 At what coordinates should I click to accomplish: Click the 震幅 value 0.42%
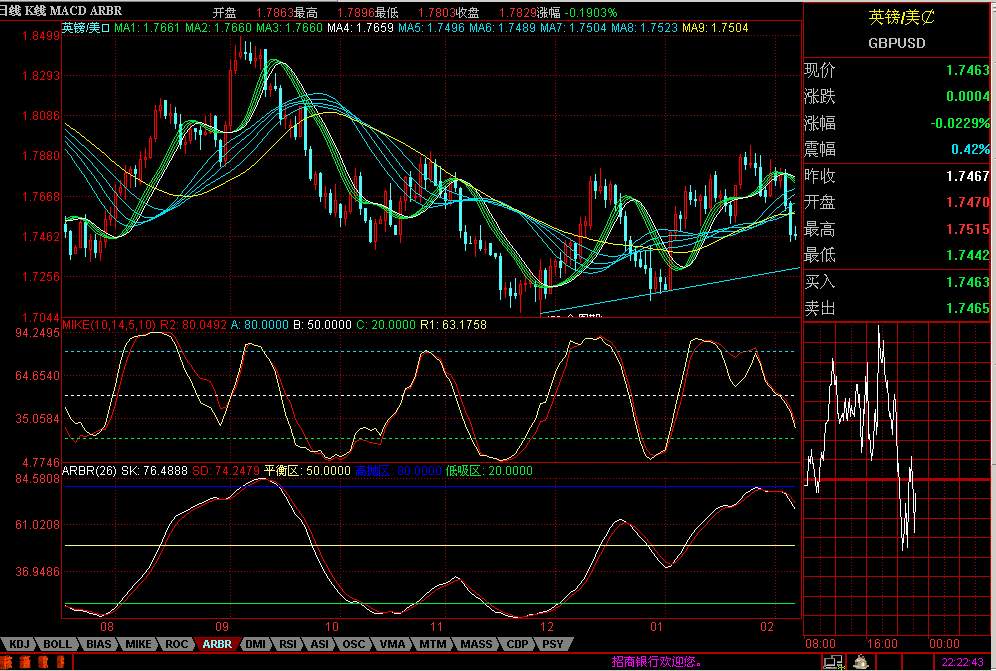(970, 149)
